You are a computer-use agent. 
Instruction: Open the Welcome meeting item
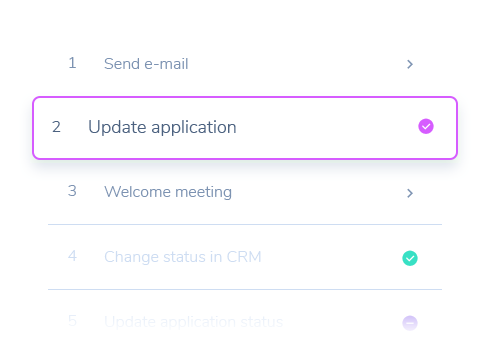[168, 192]
